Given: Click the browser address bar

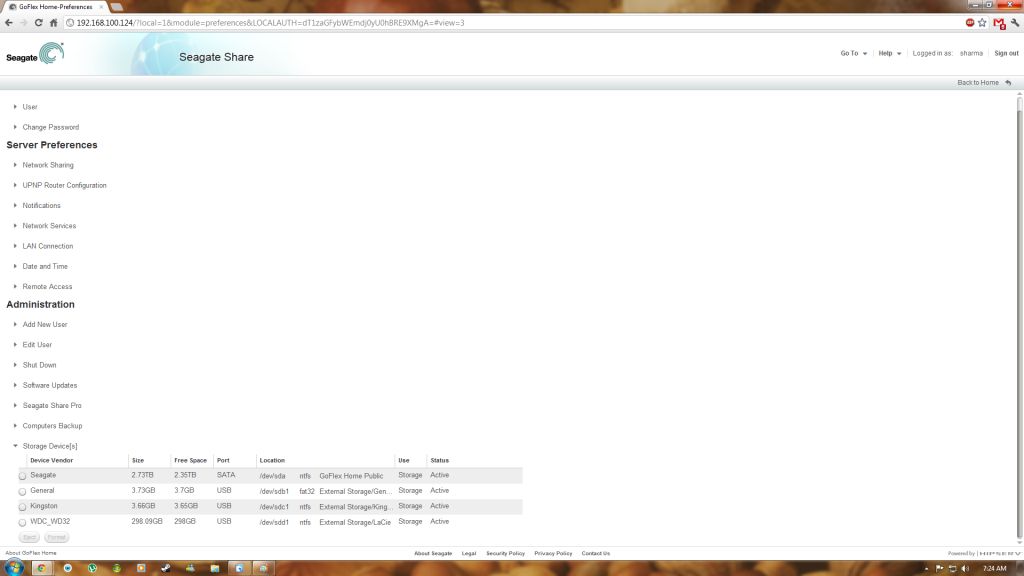Looking at the screenshot, I should pos(513,23).
